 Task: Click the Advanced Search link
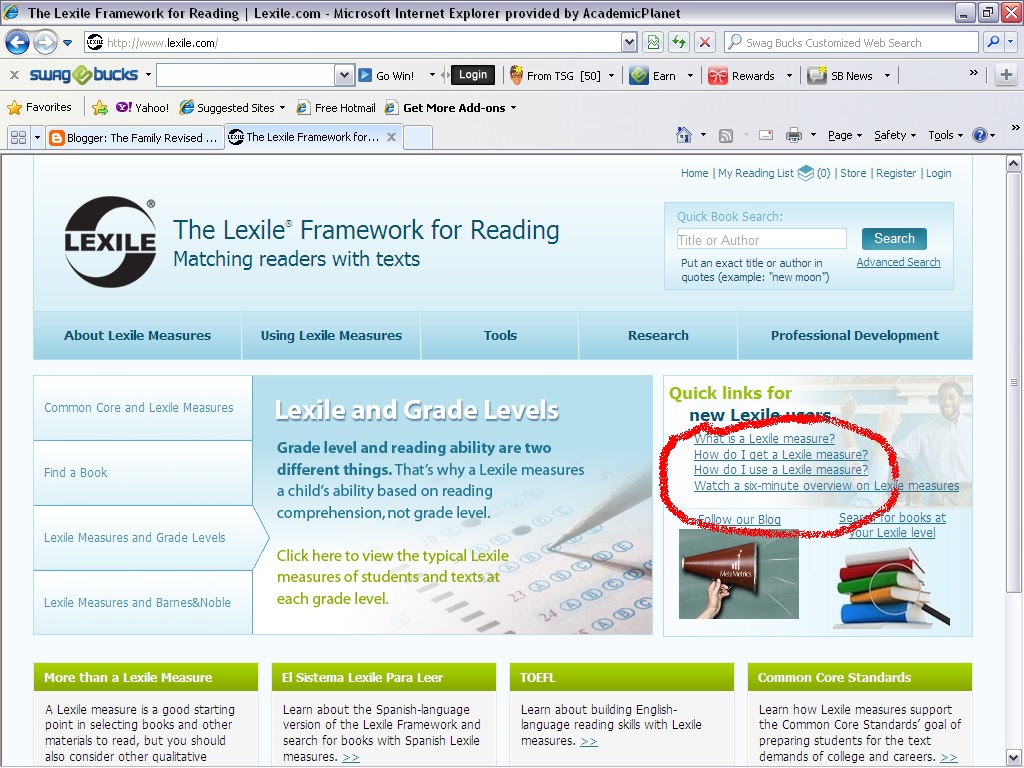[x=899, y=261]
